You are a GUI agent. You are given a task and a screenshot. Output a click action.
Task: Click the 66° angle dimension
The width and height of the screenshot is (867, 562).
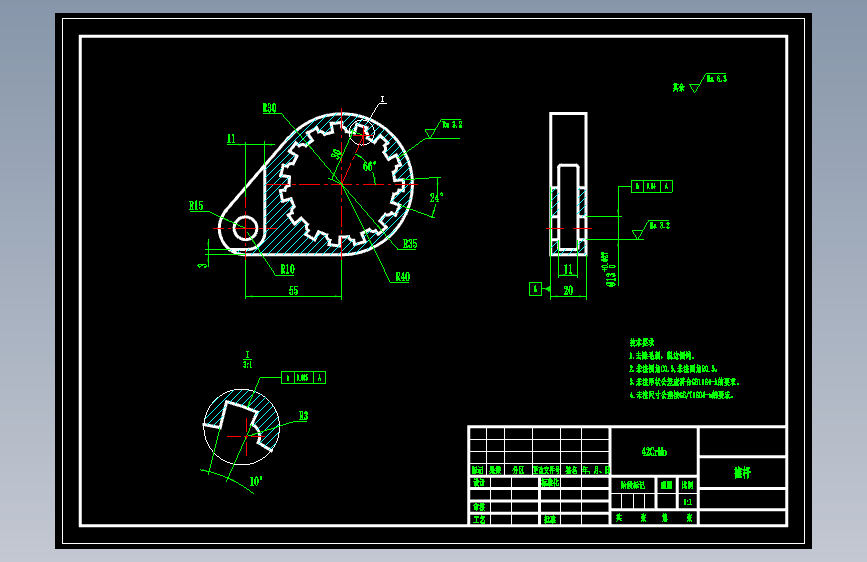click(369, 166)
